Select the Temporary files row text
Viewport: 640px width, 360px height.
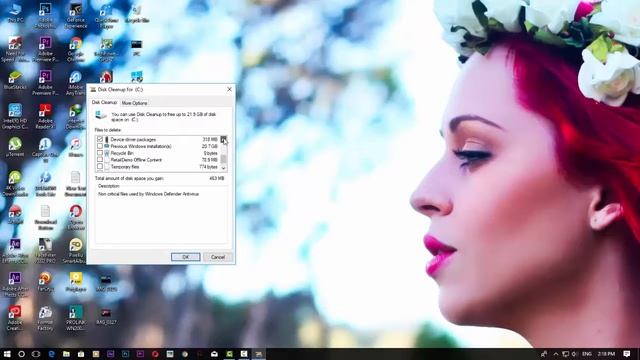125,167
